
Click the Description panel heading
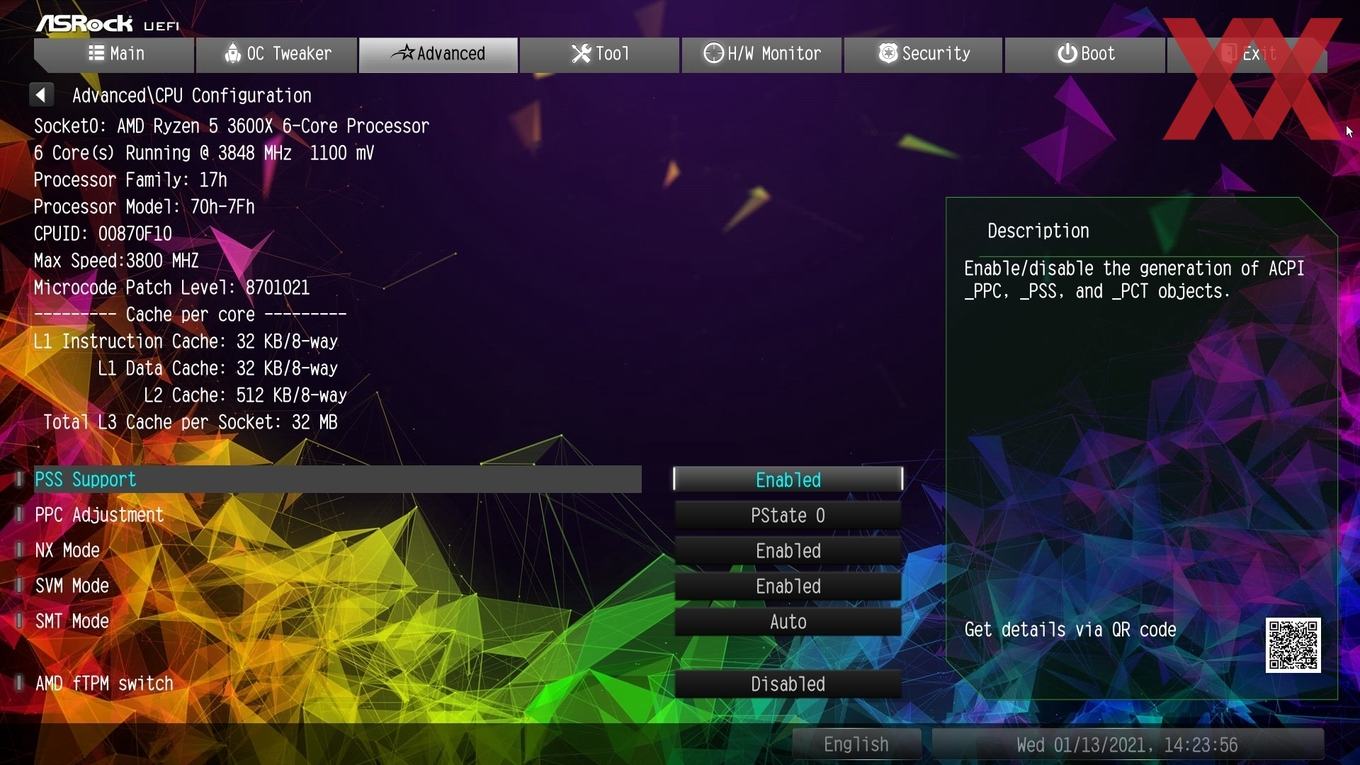click(1038, 231)
